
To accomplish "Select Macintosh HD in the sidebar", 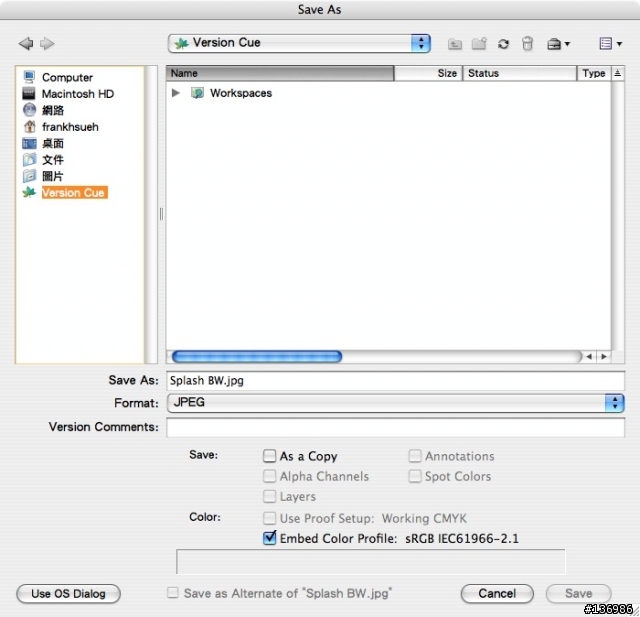I will (78, 94).
